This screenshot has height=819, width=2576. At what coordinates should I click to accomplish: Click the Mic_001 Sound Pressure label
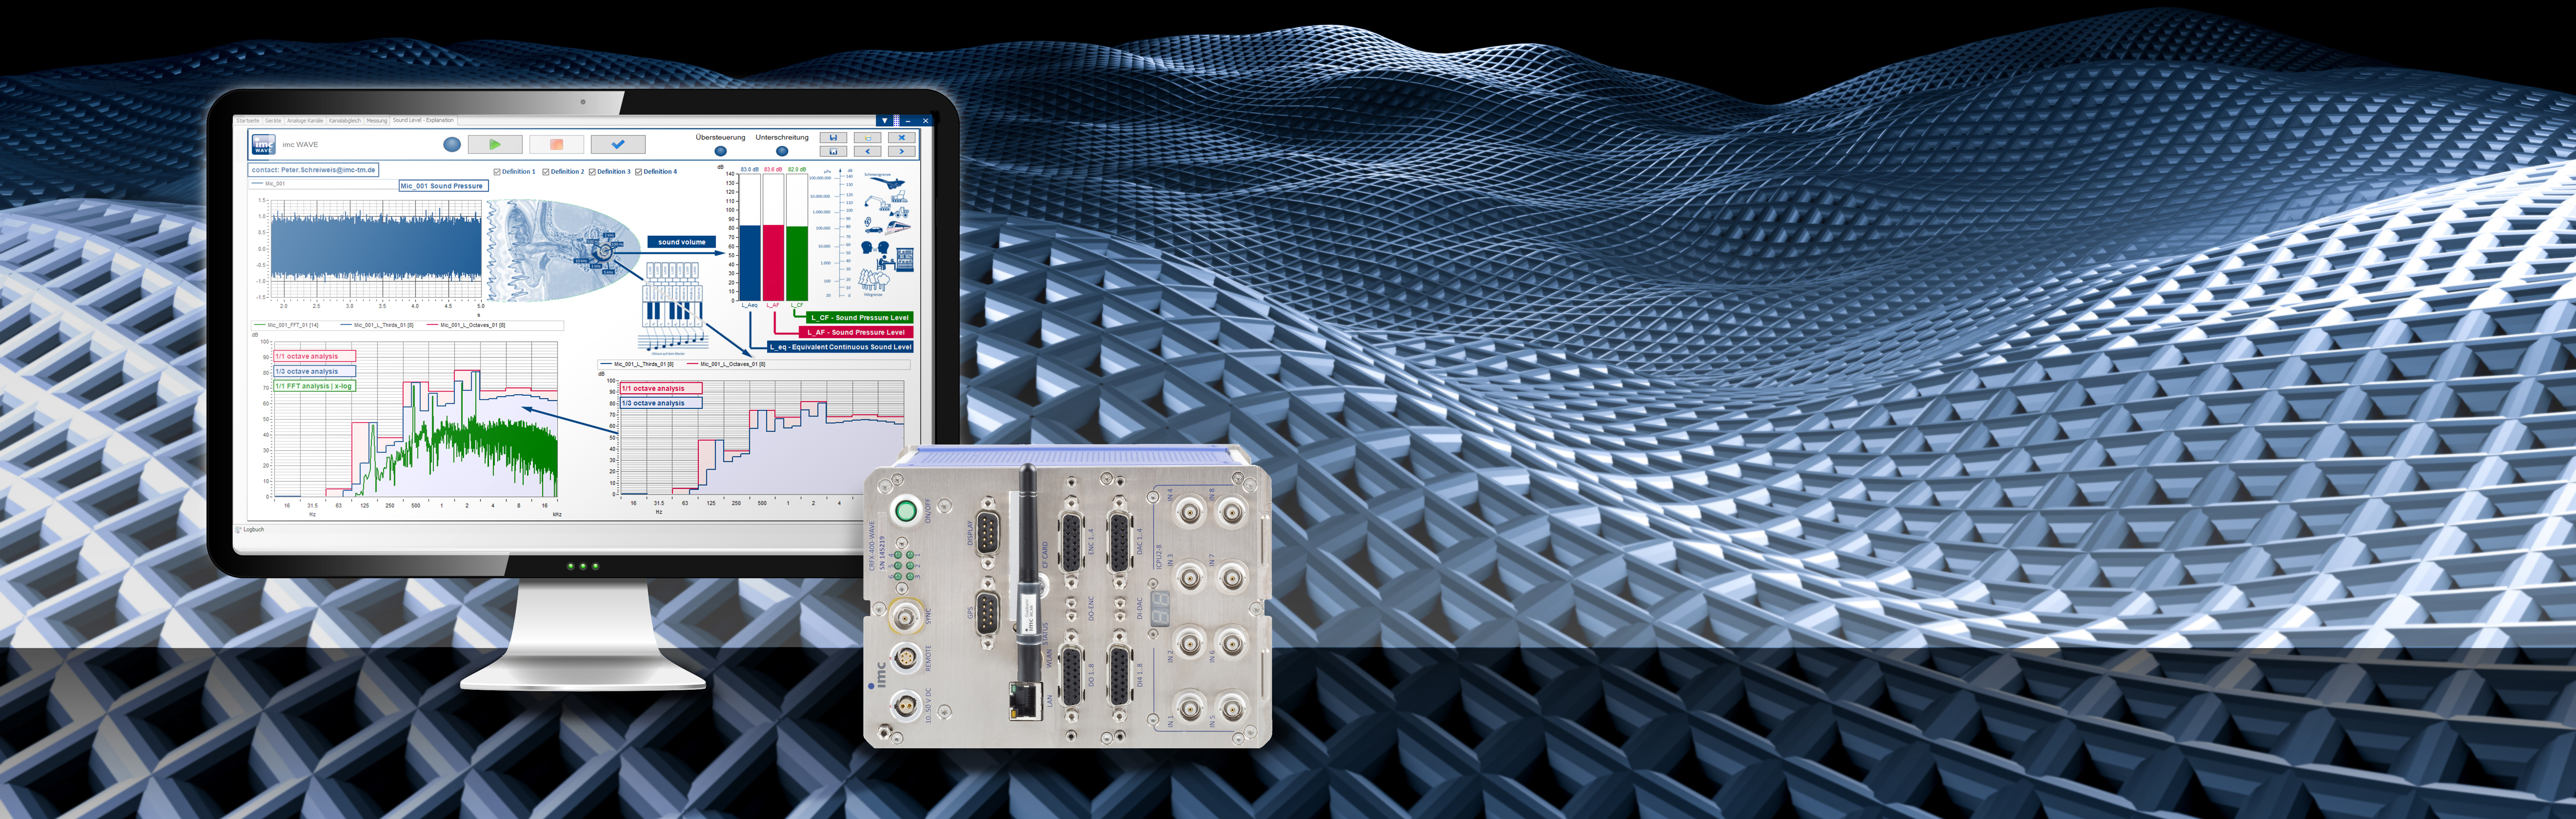point(443,186)
